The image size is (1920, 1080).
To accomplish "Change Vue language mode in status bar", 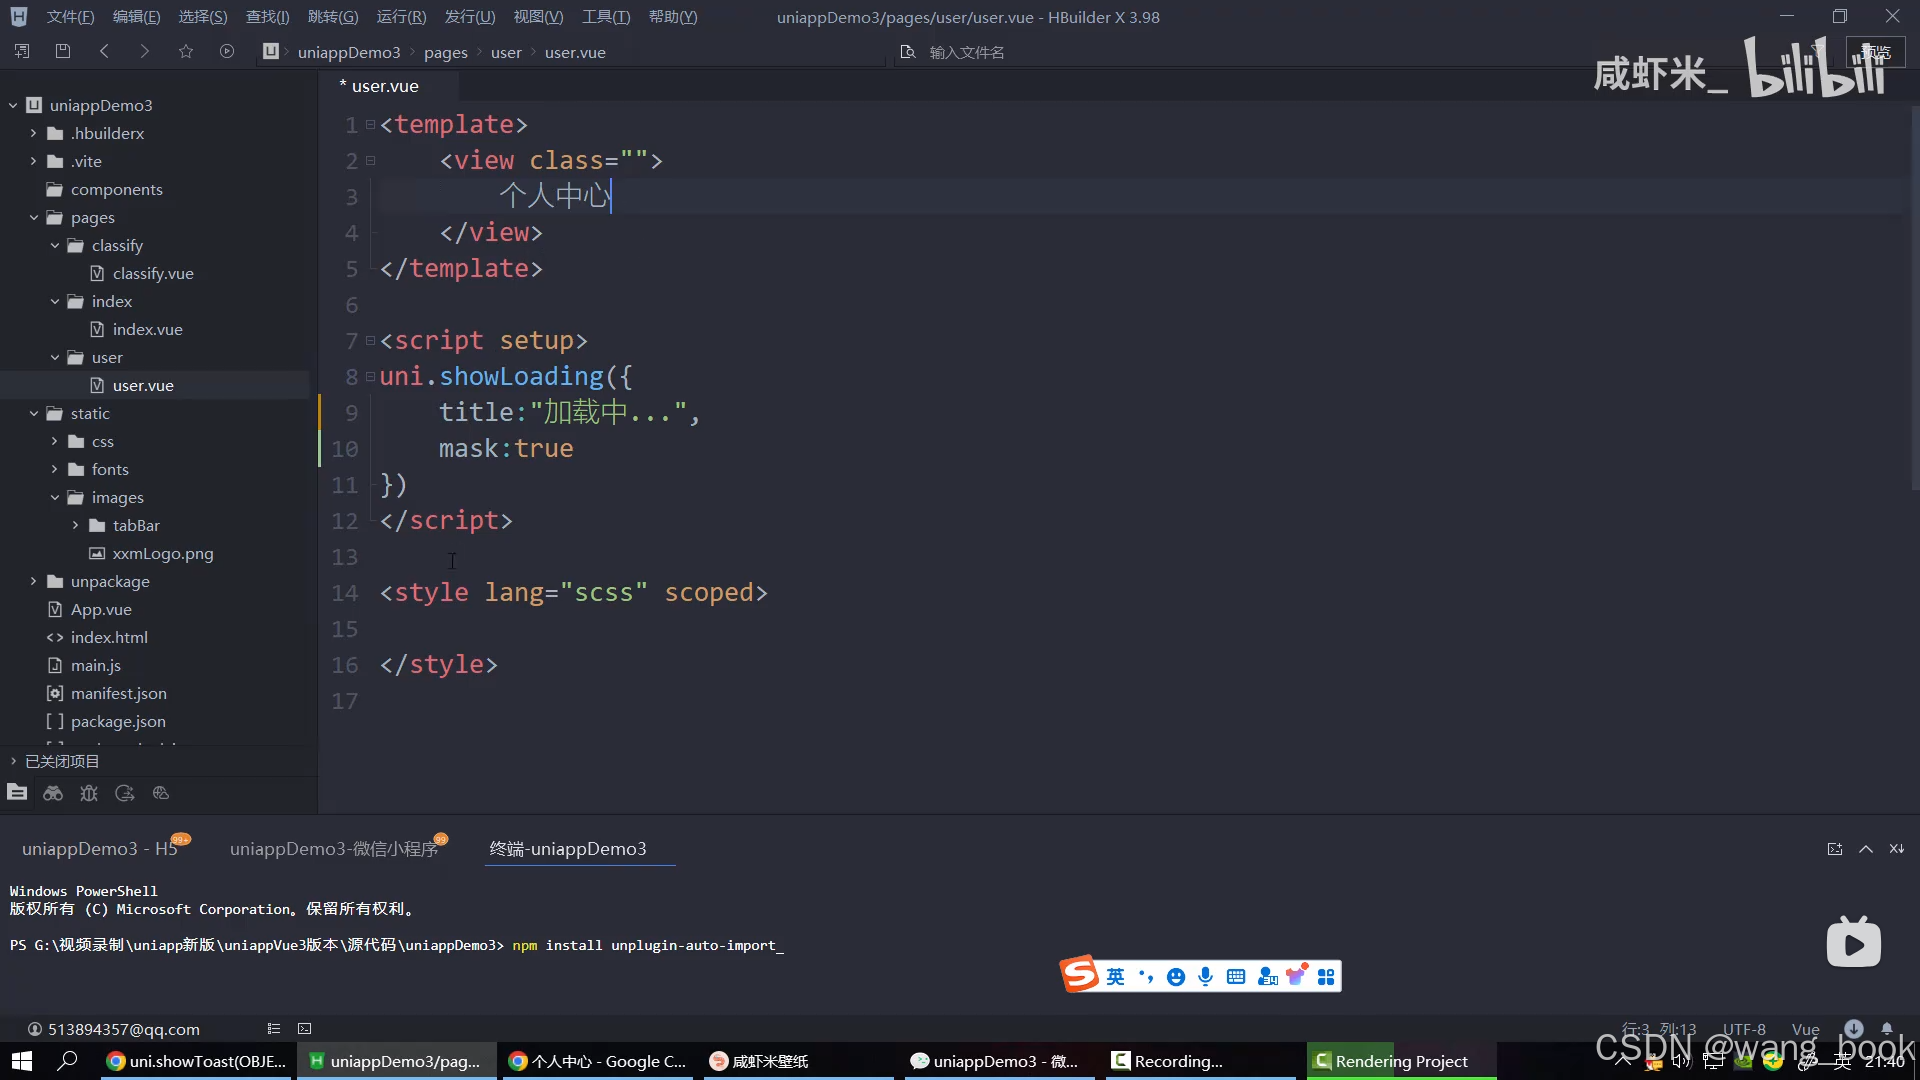I will tap(1805, 1029).
